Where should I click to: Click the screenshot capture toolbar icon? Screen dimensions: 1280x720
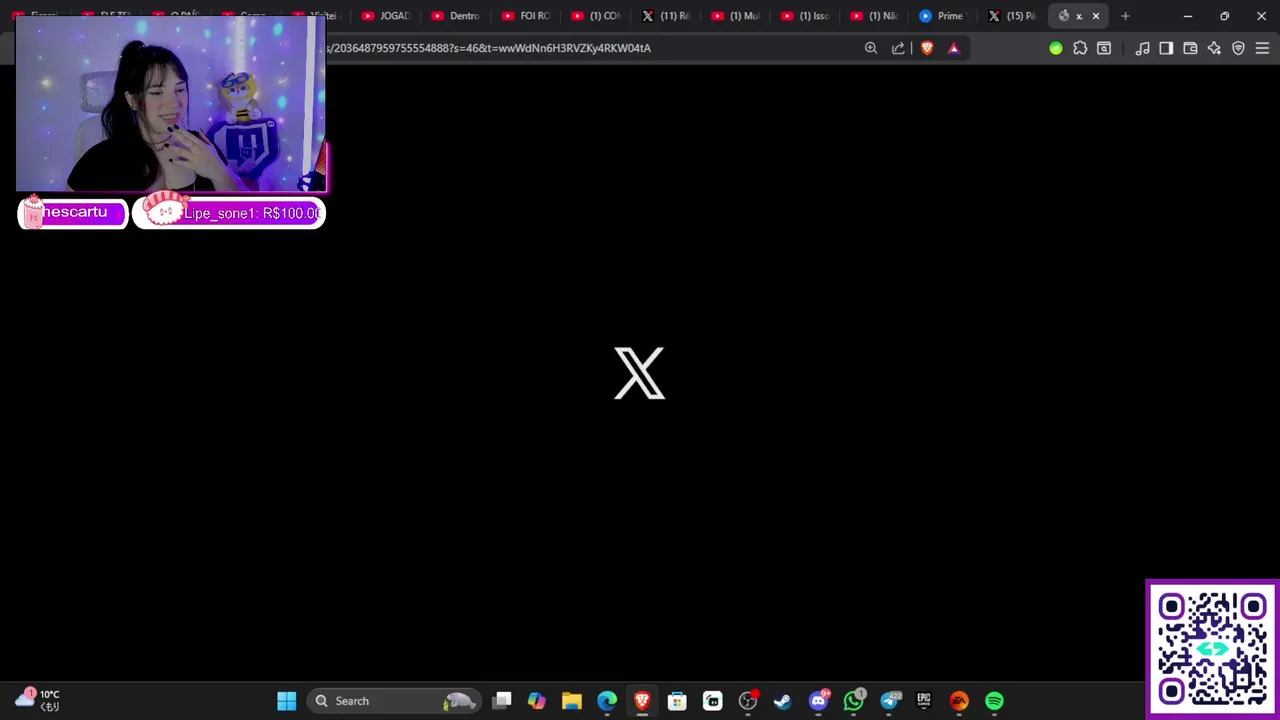coord(1104,48)
